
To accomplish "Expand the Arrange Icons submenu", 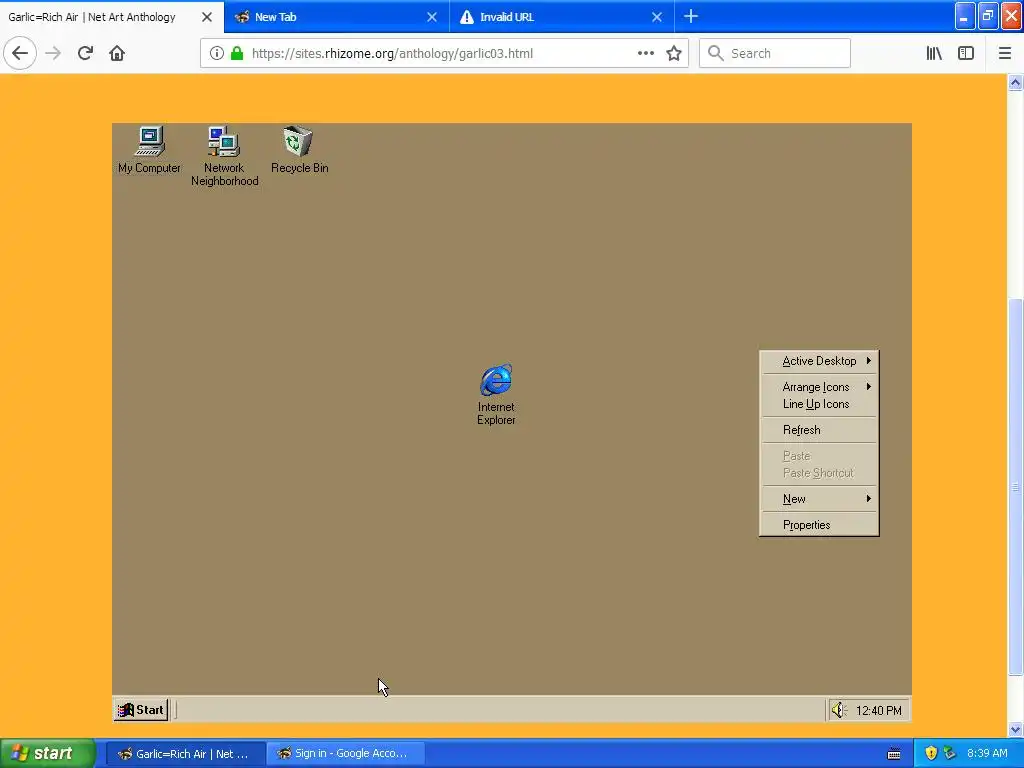I will pyautogui.click(x=820, y=387).
